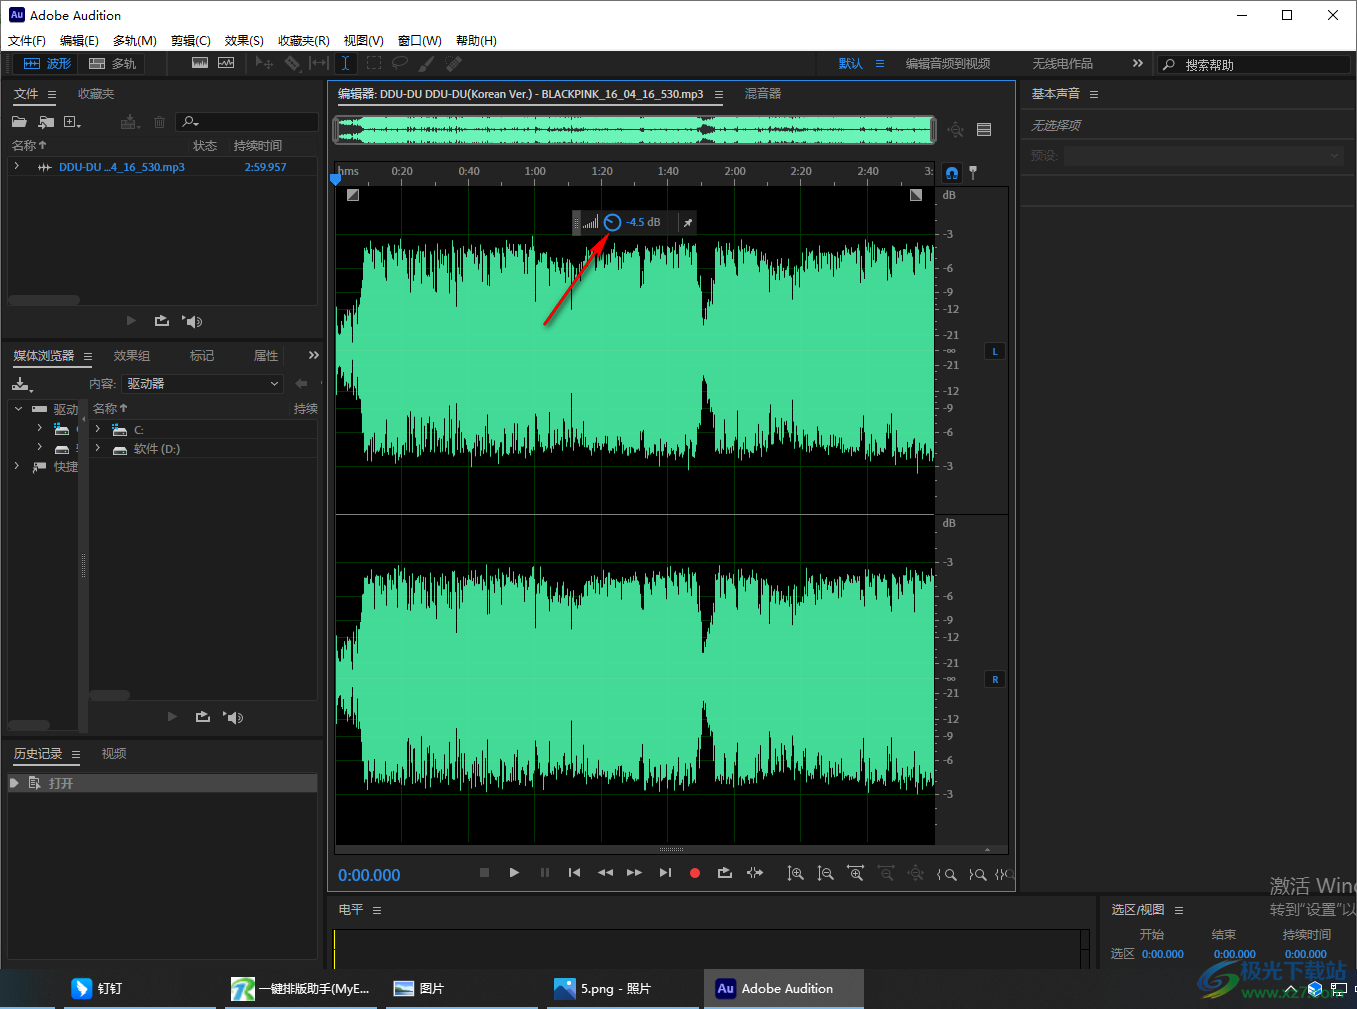The width and height of the screenshot is (1357, 1009).
Task: Expand the C: drive in content list
Action: [97, 429]
